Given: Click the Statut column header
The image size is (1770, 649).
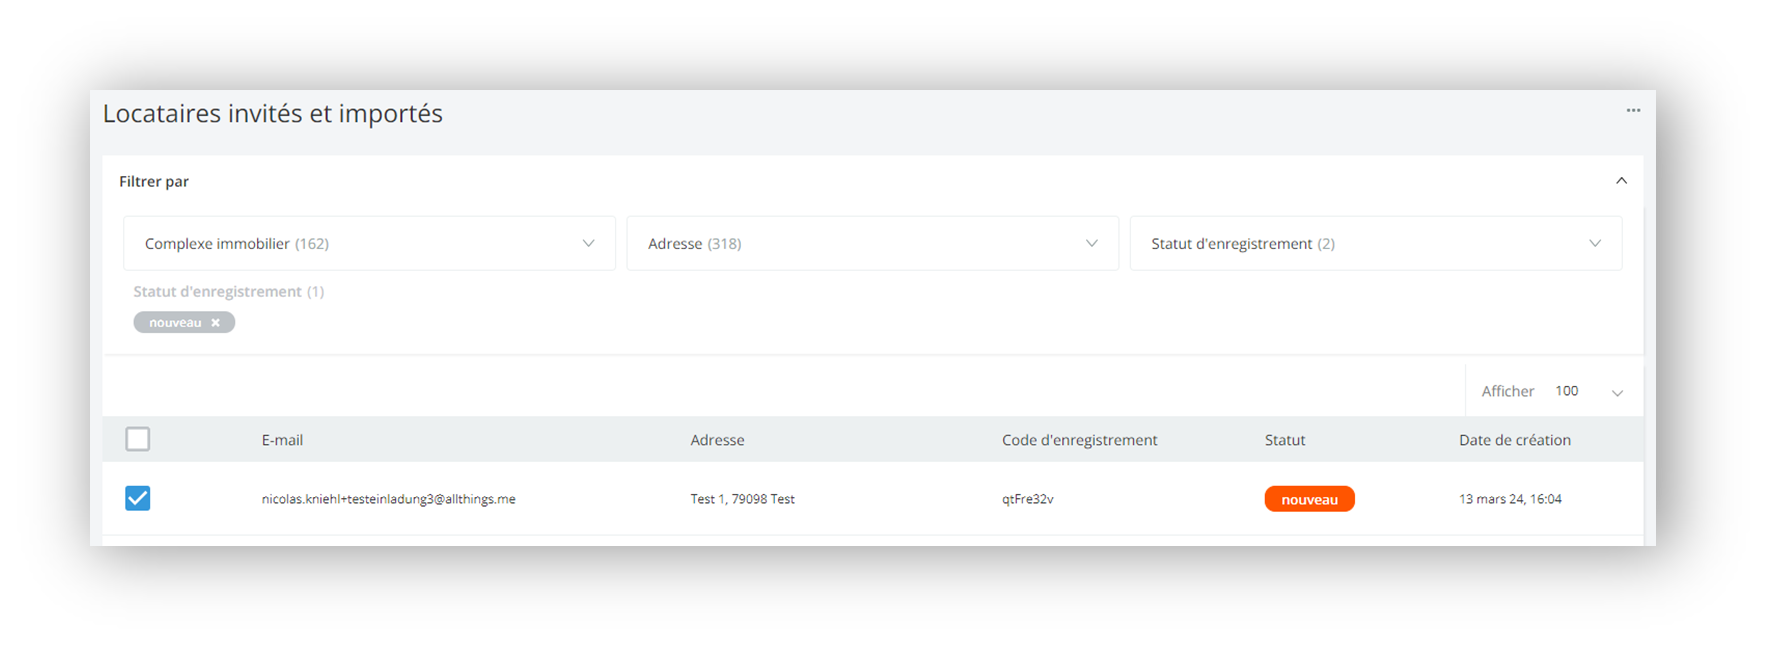Looking at the screenshot, I should 1285,440.
